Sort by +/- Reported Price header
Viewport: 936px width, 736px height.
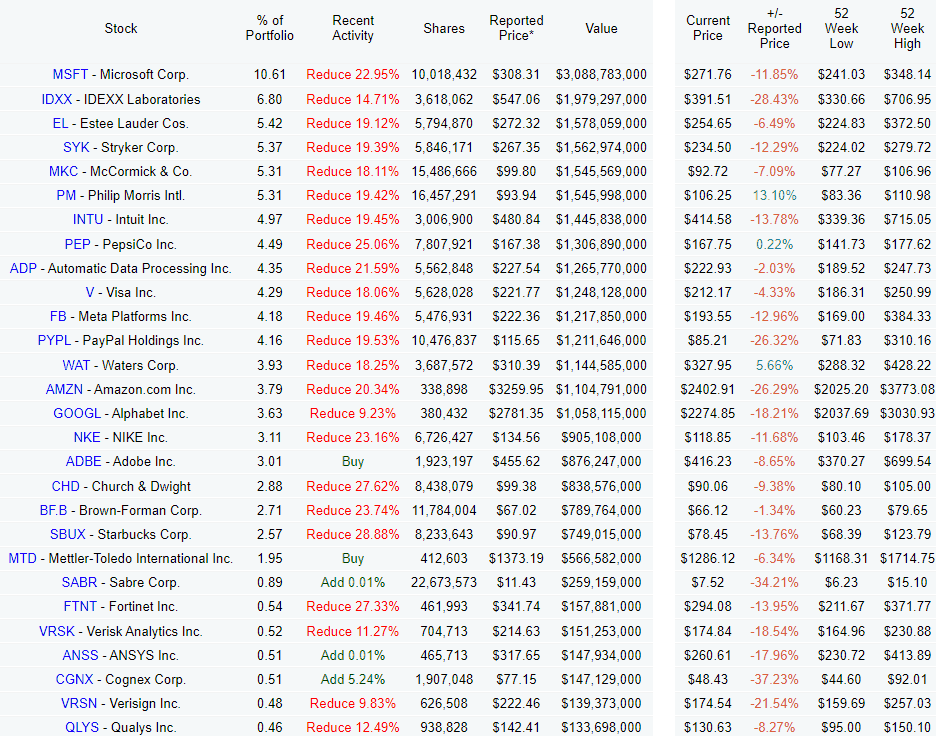click(775, 28)
